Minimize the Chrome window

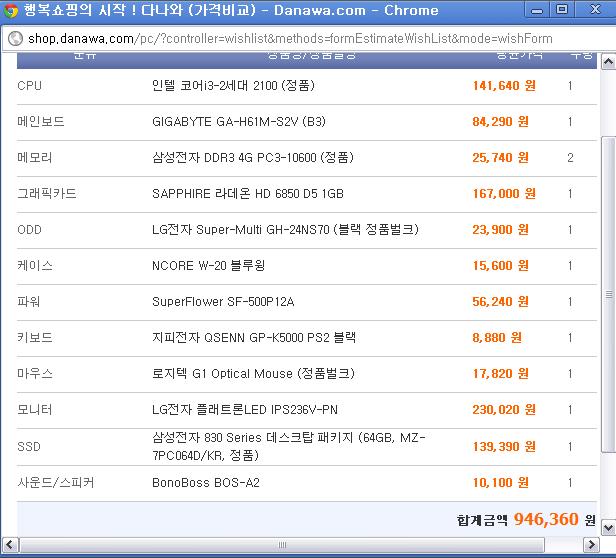(536, 11)
